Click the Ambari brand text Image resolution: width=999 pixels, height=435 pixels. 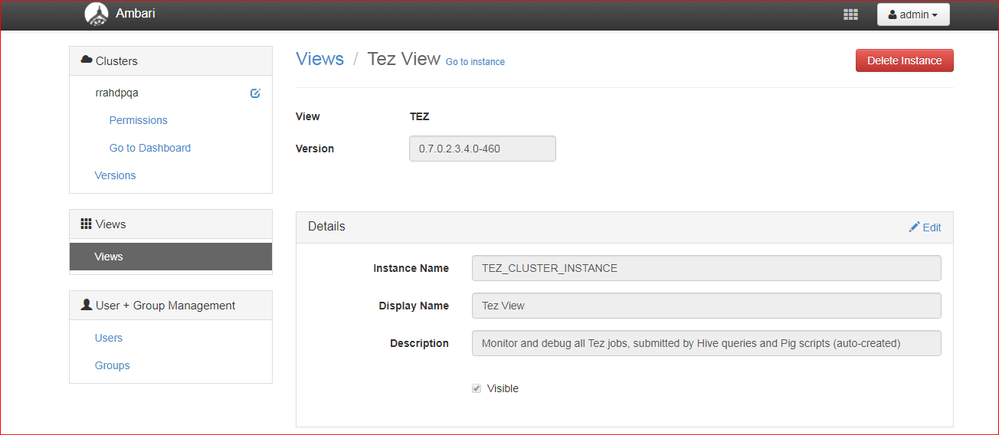[x=135, y=13]
